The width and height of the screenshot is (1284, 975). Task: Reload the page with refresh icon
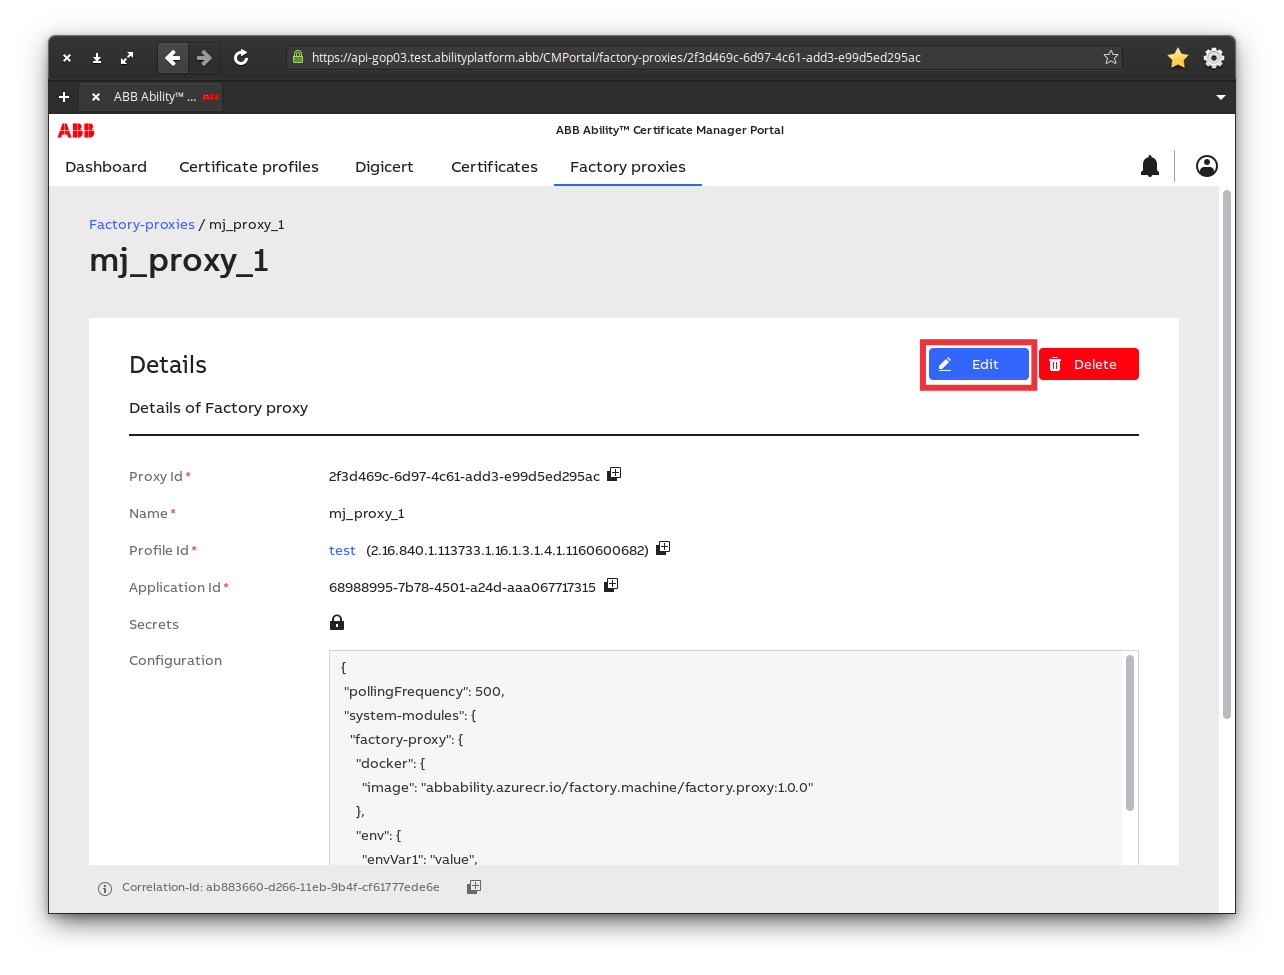coord(241,58)
